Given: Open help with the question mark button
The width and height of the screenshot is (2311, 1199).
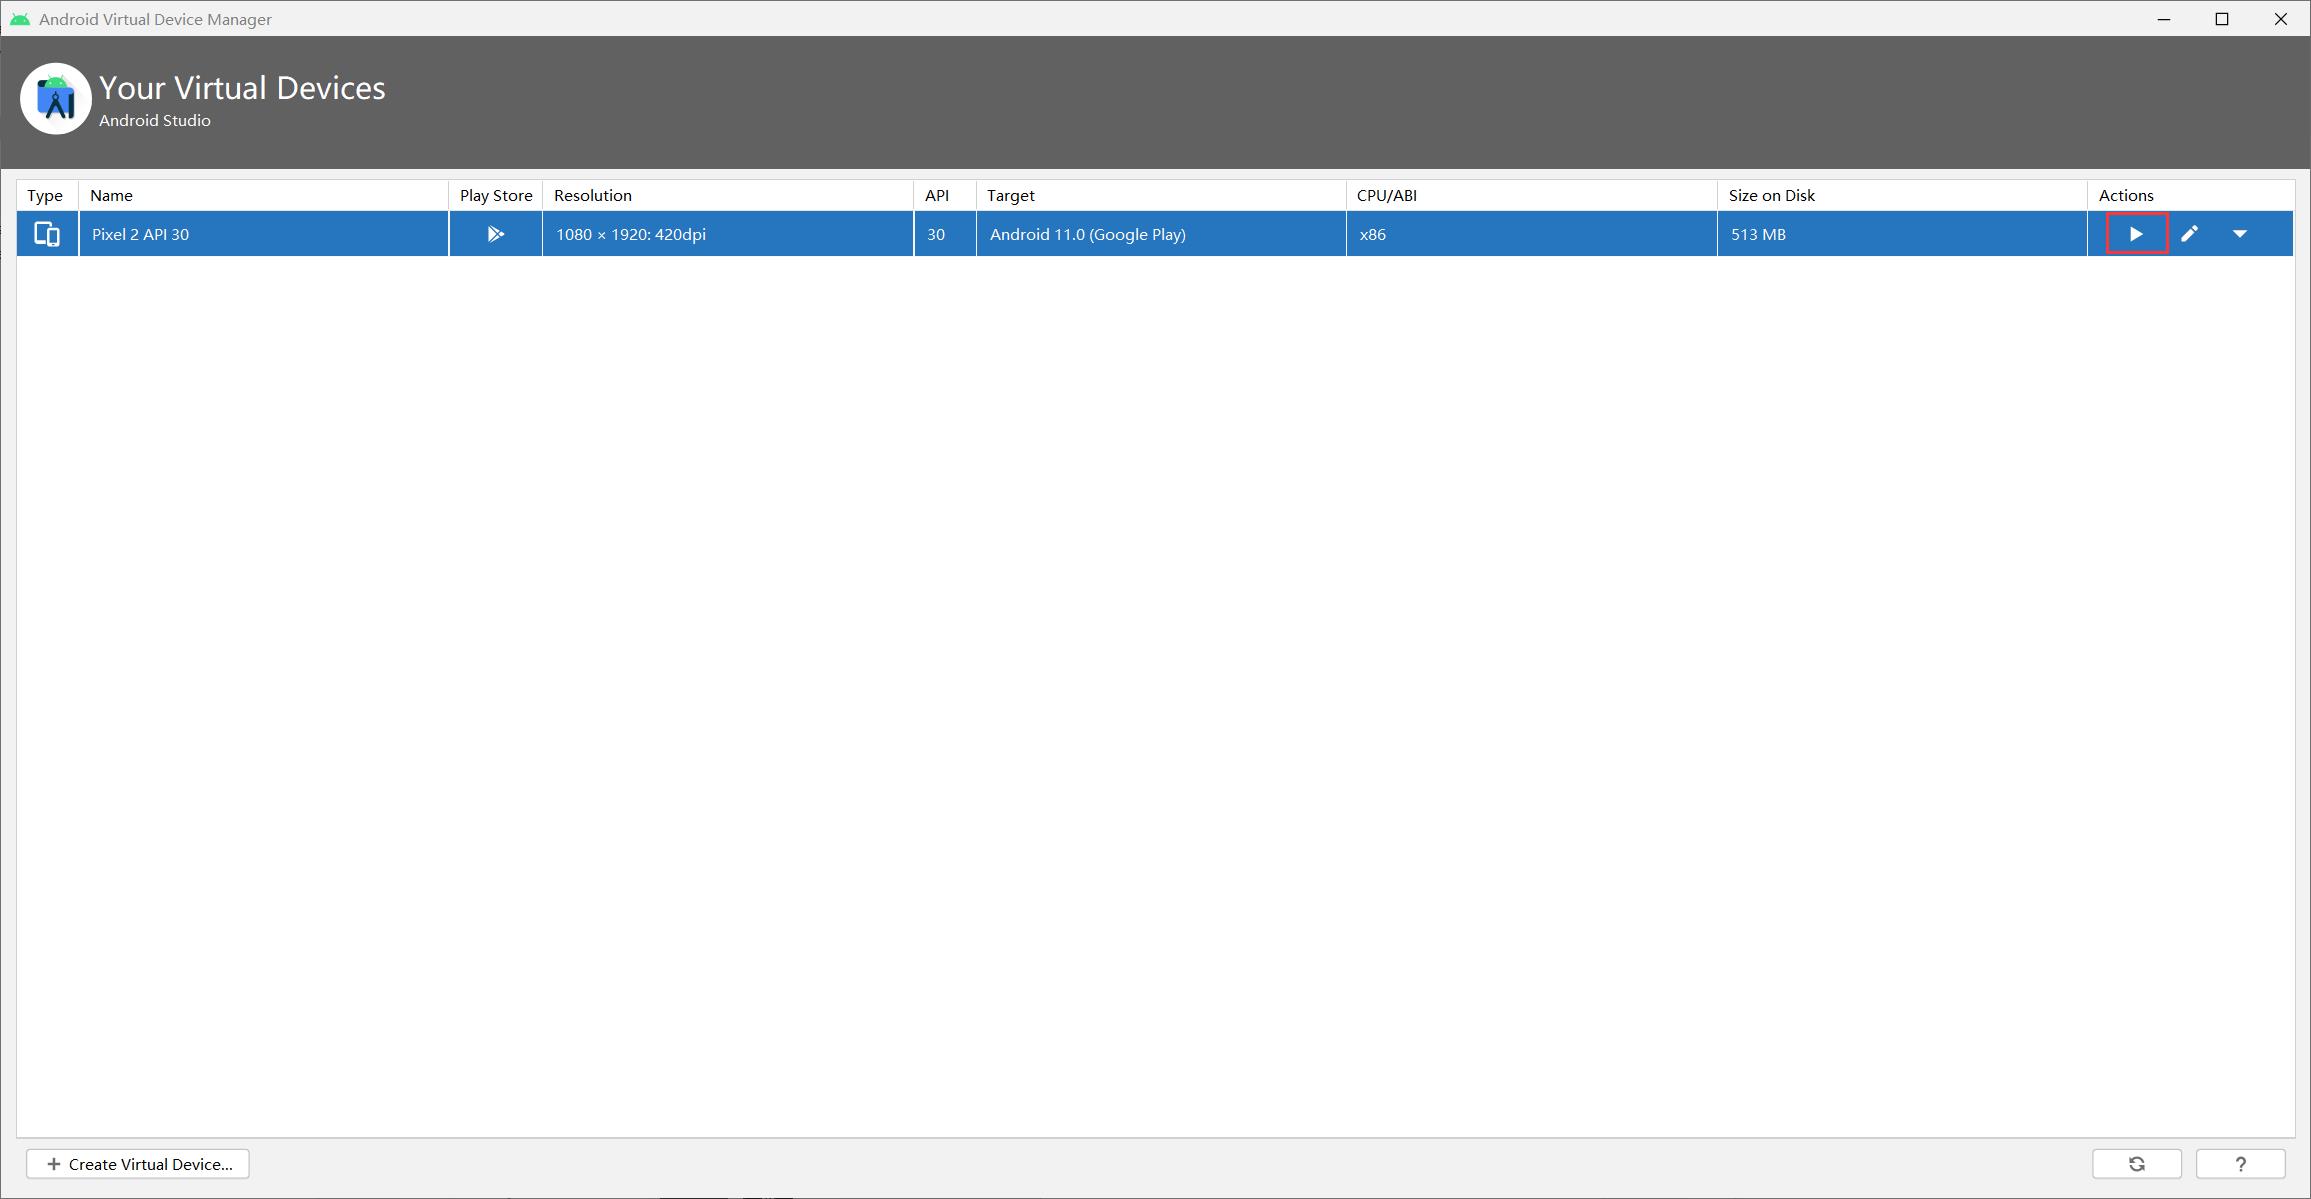Looking at the screenshot, I should pos(2240,1164).
